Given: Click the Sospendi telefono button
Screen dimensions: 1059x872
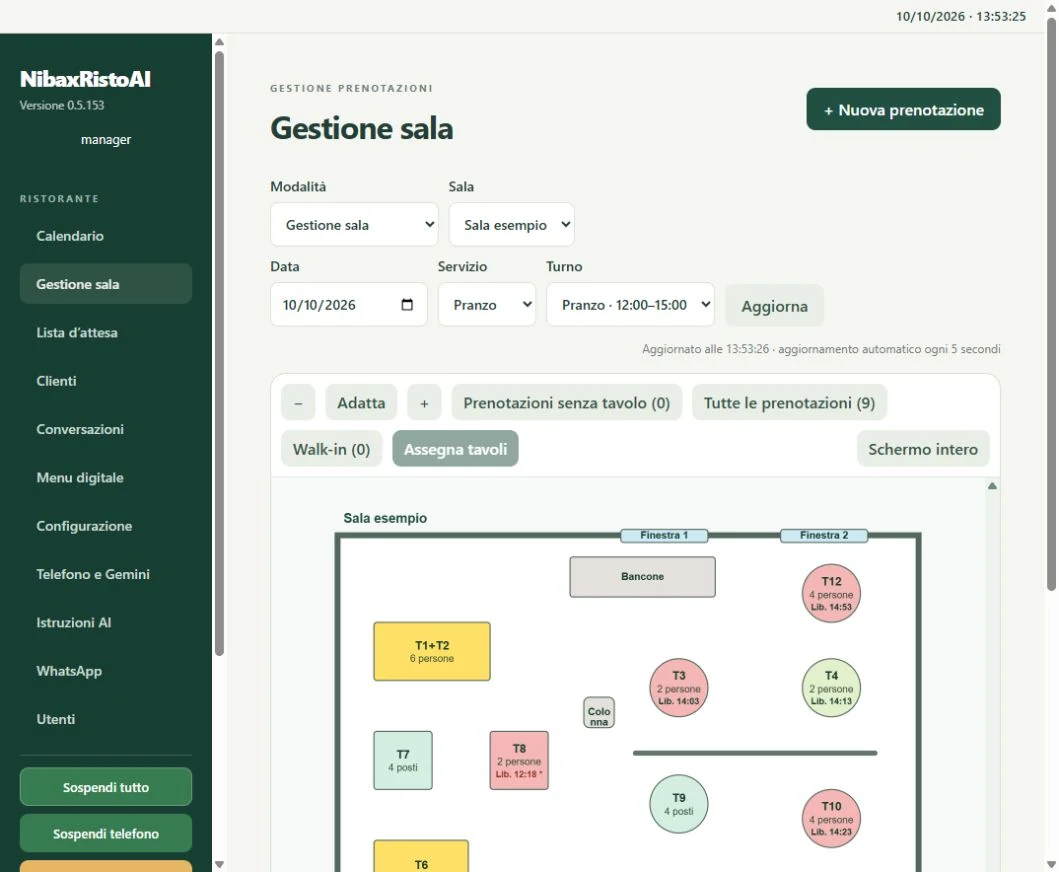Looking at the screenshot, I should click(x=105, y=833).
